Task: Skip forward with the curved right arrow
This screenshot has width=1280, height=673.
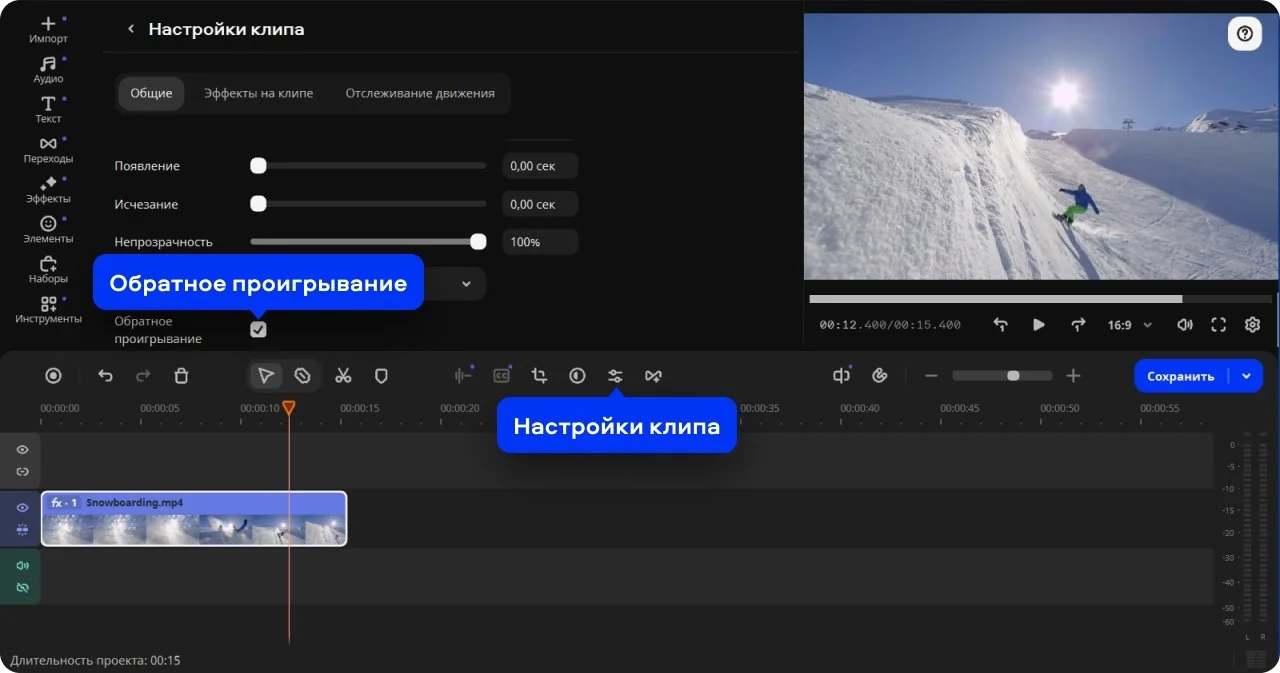Action: pos(1078,325)
